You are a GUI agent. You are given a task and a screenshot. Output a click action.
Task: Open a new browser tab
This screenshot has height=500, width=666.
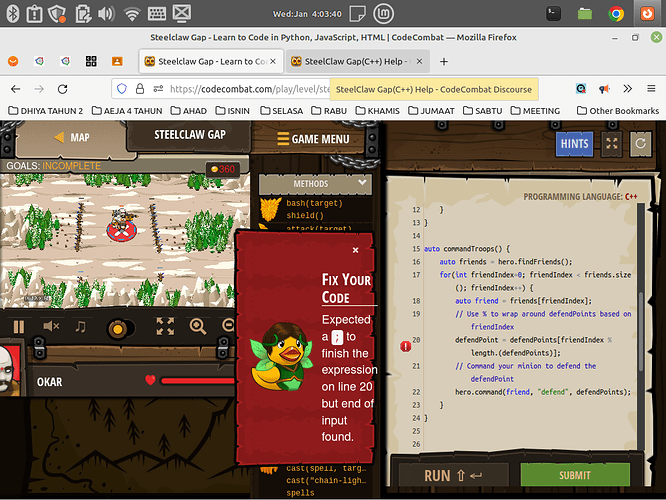pos(444,62)
